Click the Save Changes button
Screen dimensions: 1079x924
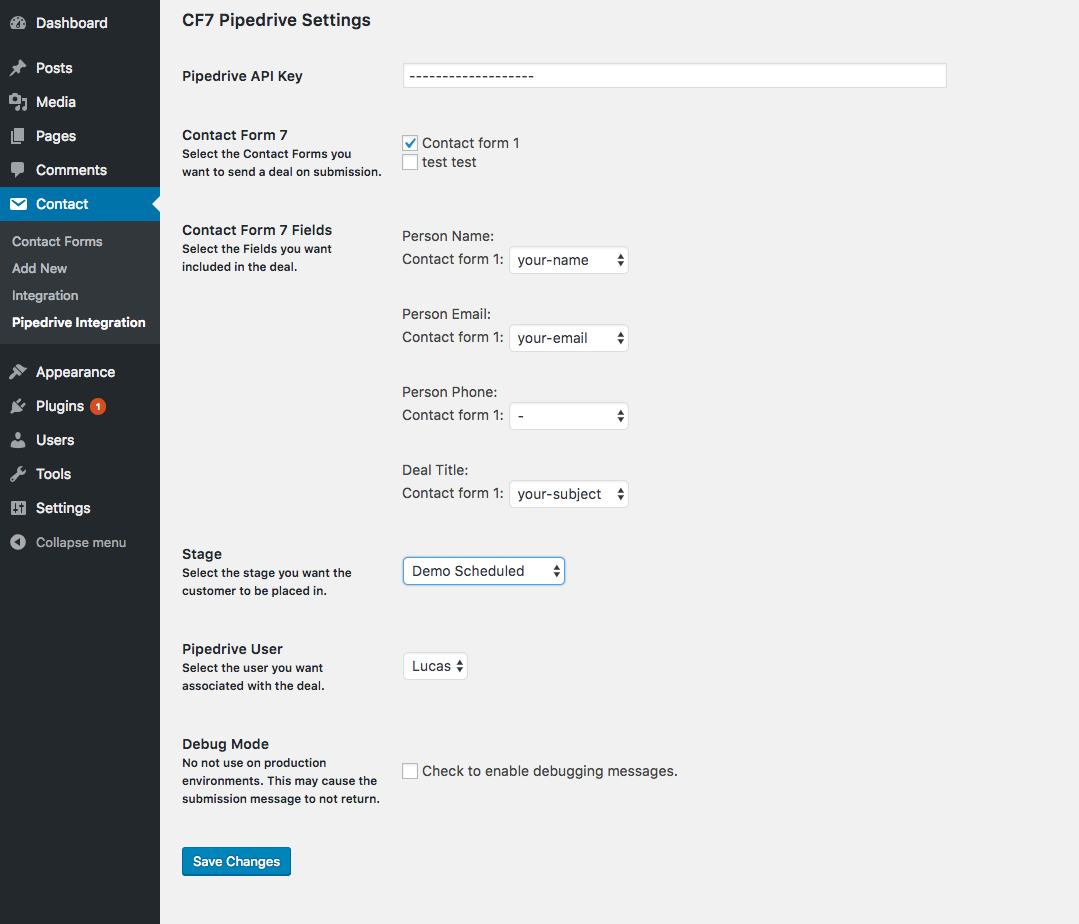236,861
